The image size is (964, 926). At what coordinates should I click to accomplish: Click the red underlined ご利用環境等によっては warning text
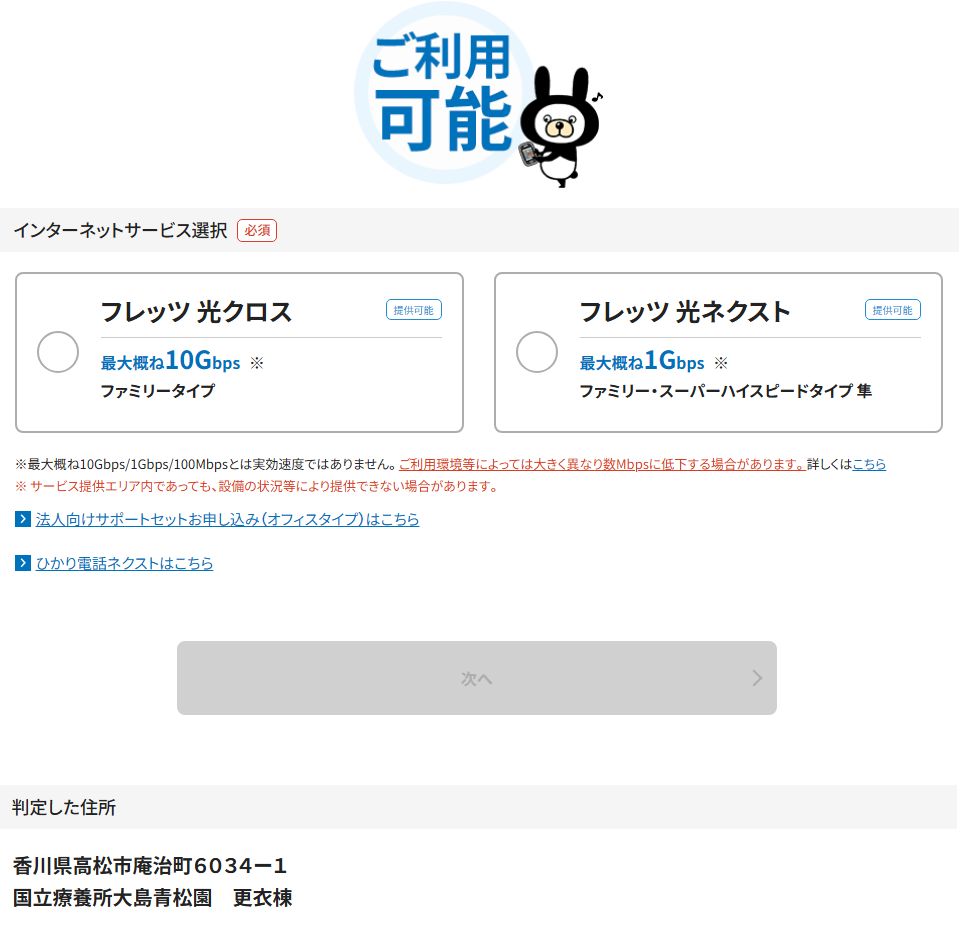pyautogui.click(x=602, y=464)
